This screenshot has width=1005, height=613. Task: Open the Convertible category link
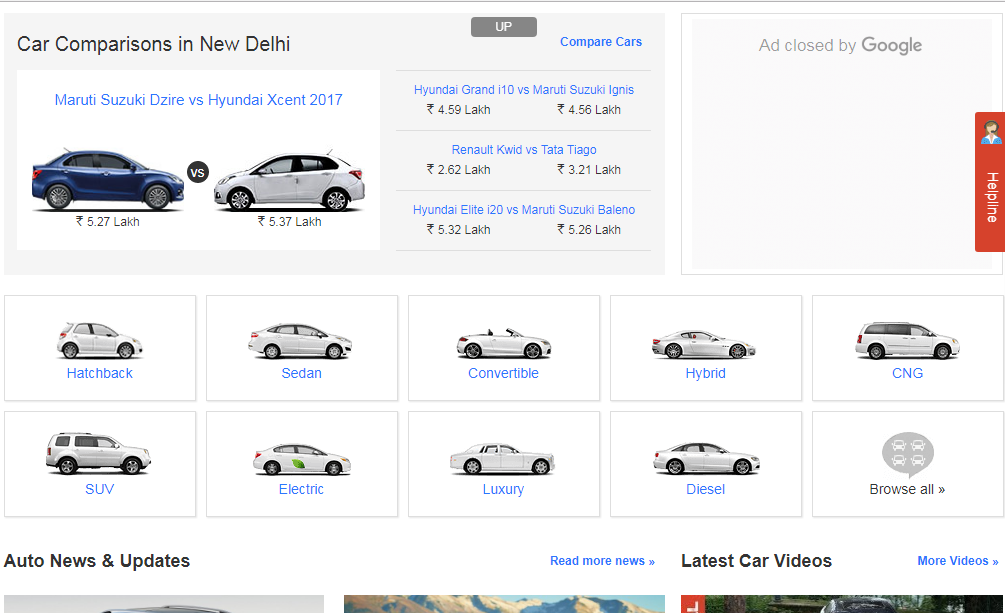click(x=503, y=373)
